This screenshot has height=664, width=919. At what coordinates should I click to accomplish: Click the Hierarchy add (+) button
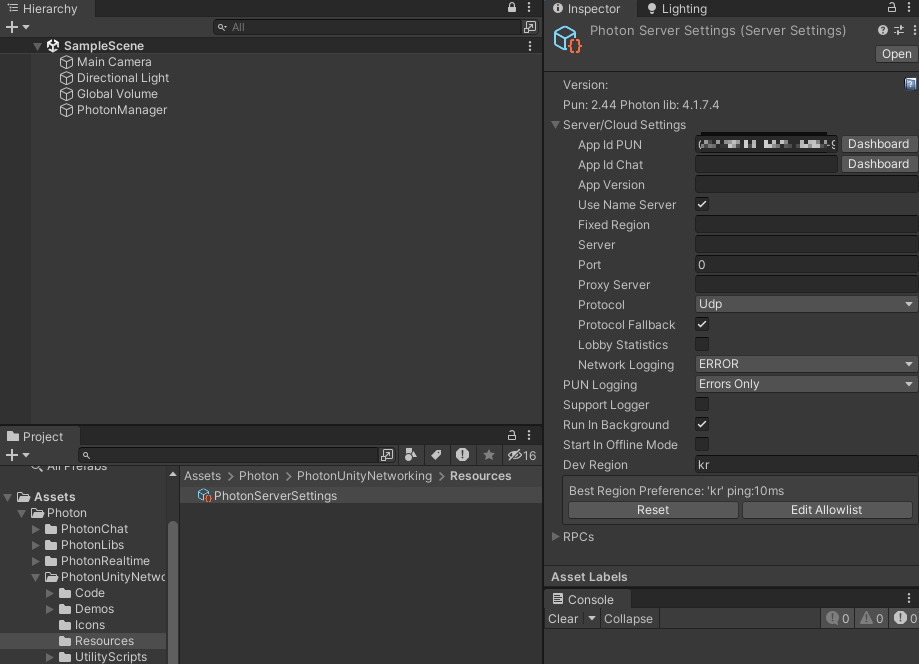[x=12, y=27]
